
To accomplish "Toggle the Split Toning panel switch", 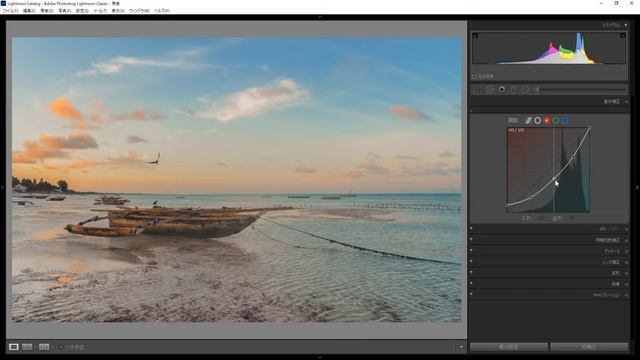I will (x=471, y=240).
